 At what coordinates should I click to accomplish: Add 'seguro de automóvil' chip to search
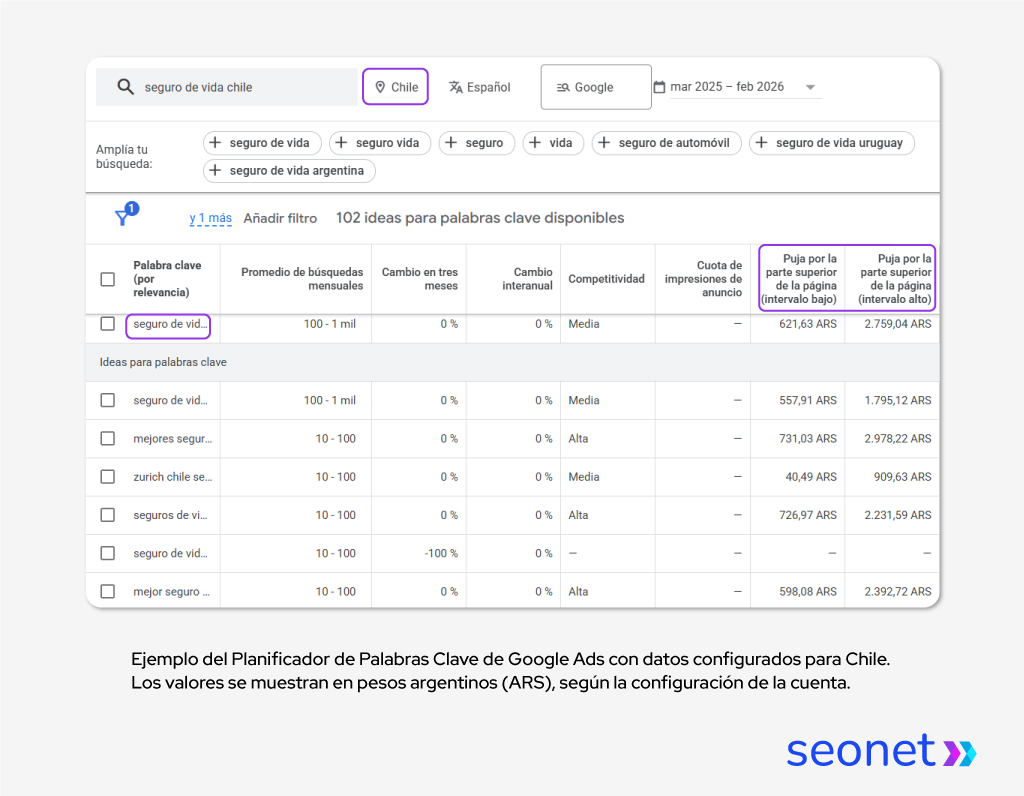point(666,142)
